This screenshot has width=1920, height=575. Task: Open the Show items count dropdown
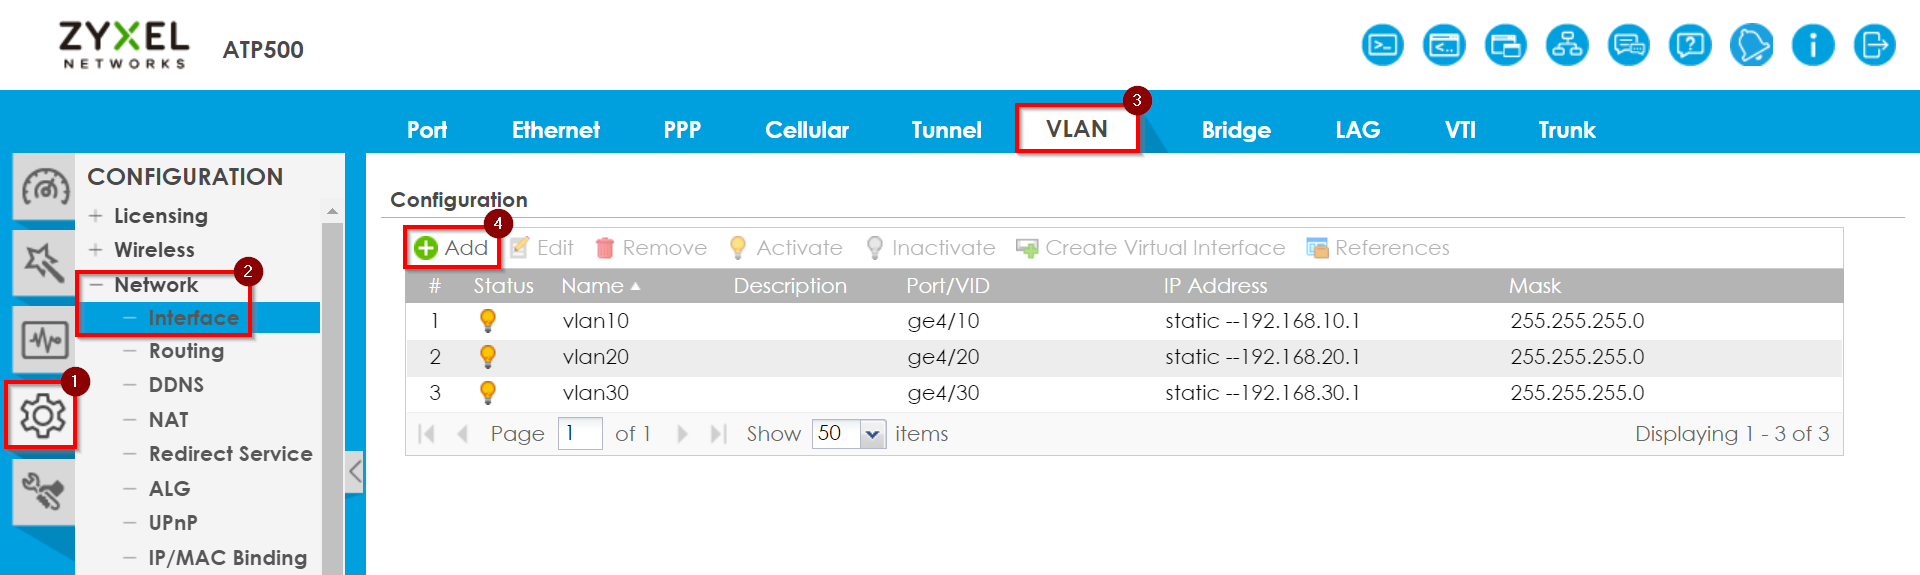coord(873,434)
